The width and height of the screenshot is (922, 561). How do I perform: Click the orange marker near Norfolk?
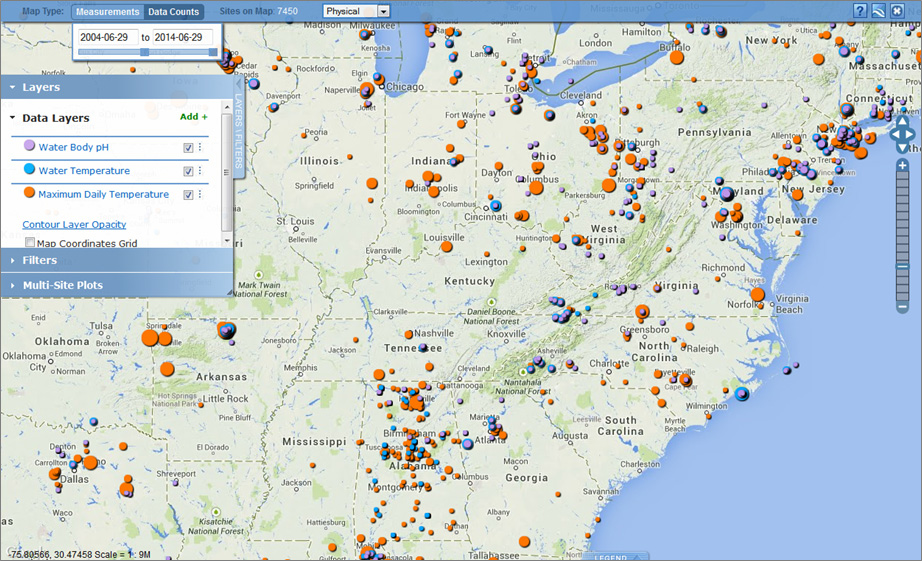[758, 295]
